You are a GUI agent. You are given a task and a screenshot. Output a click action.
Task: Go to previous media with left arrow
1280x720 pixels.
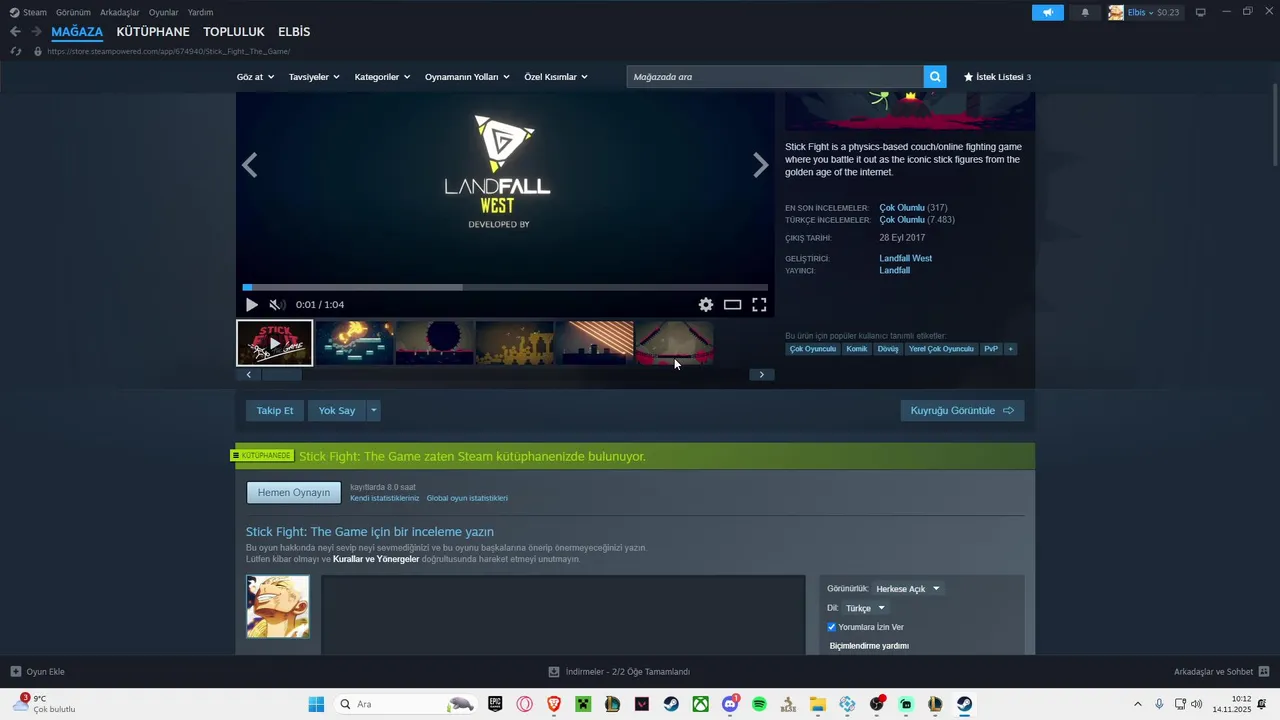click(250, 166)
